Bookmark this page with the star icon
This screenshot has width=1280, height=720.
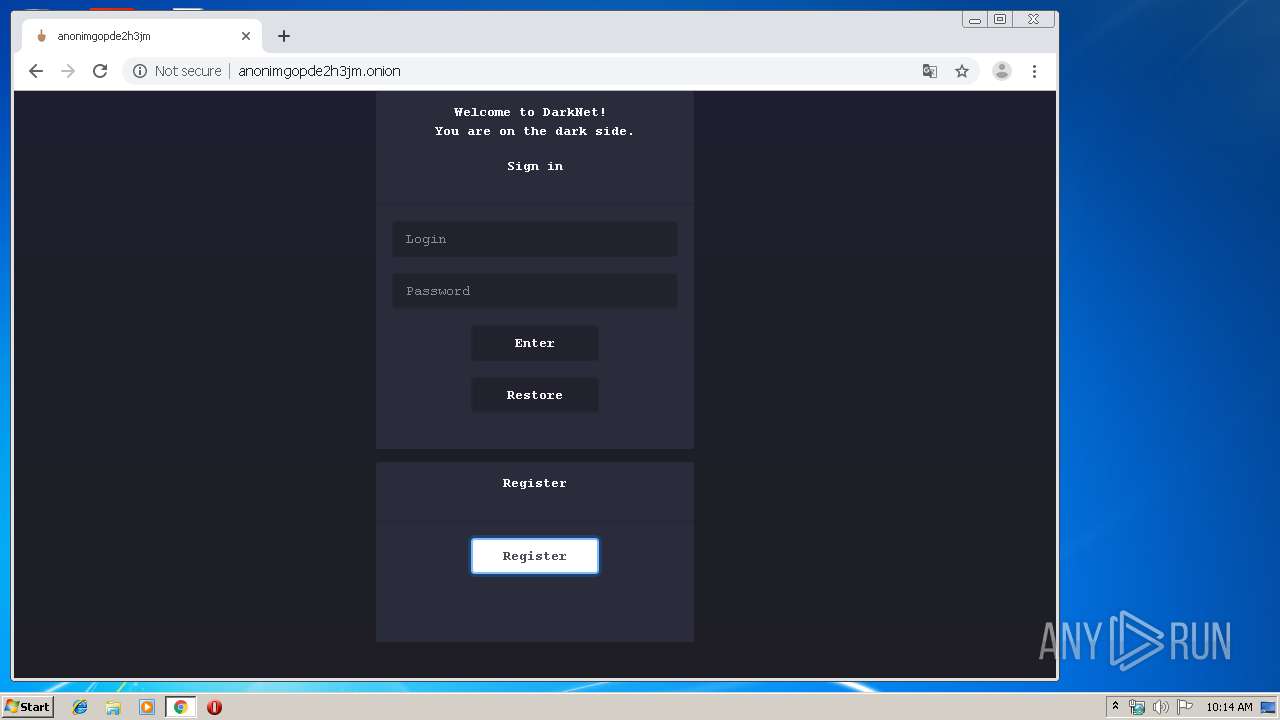pos(962,71)
